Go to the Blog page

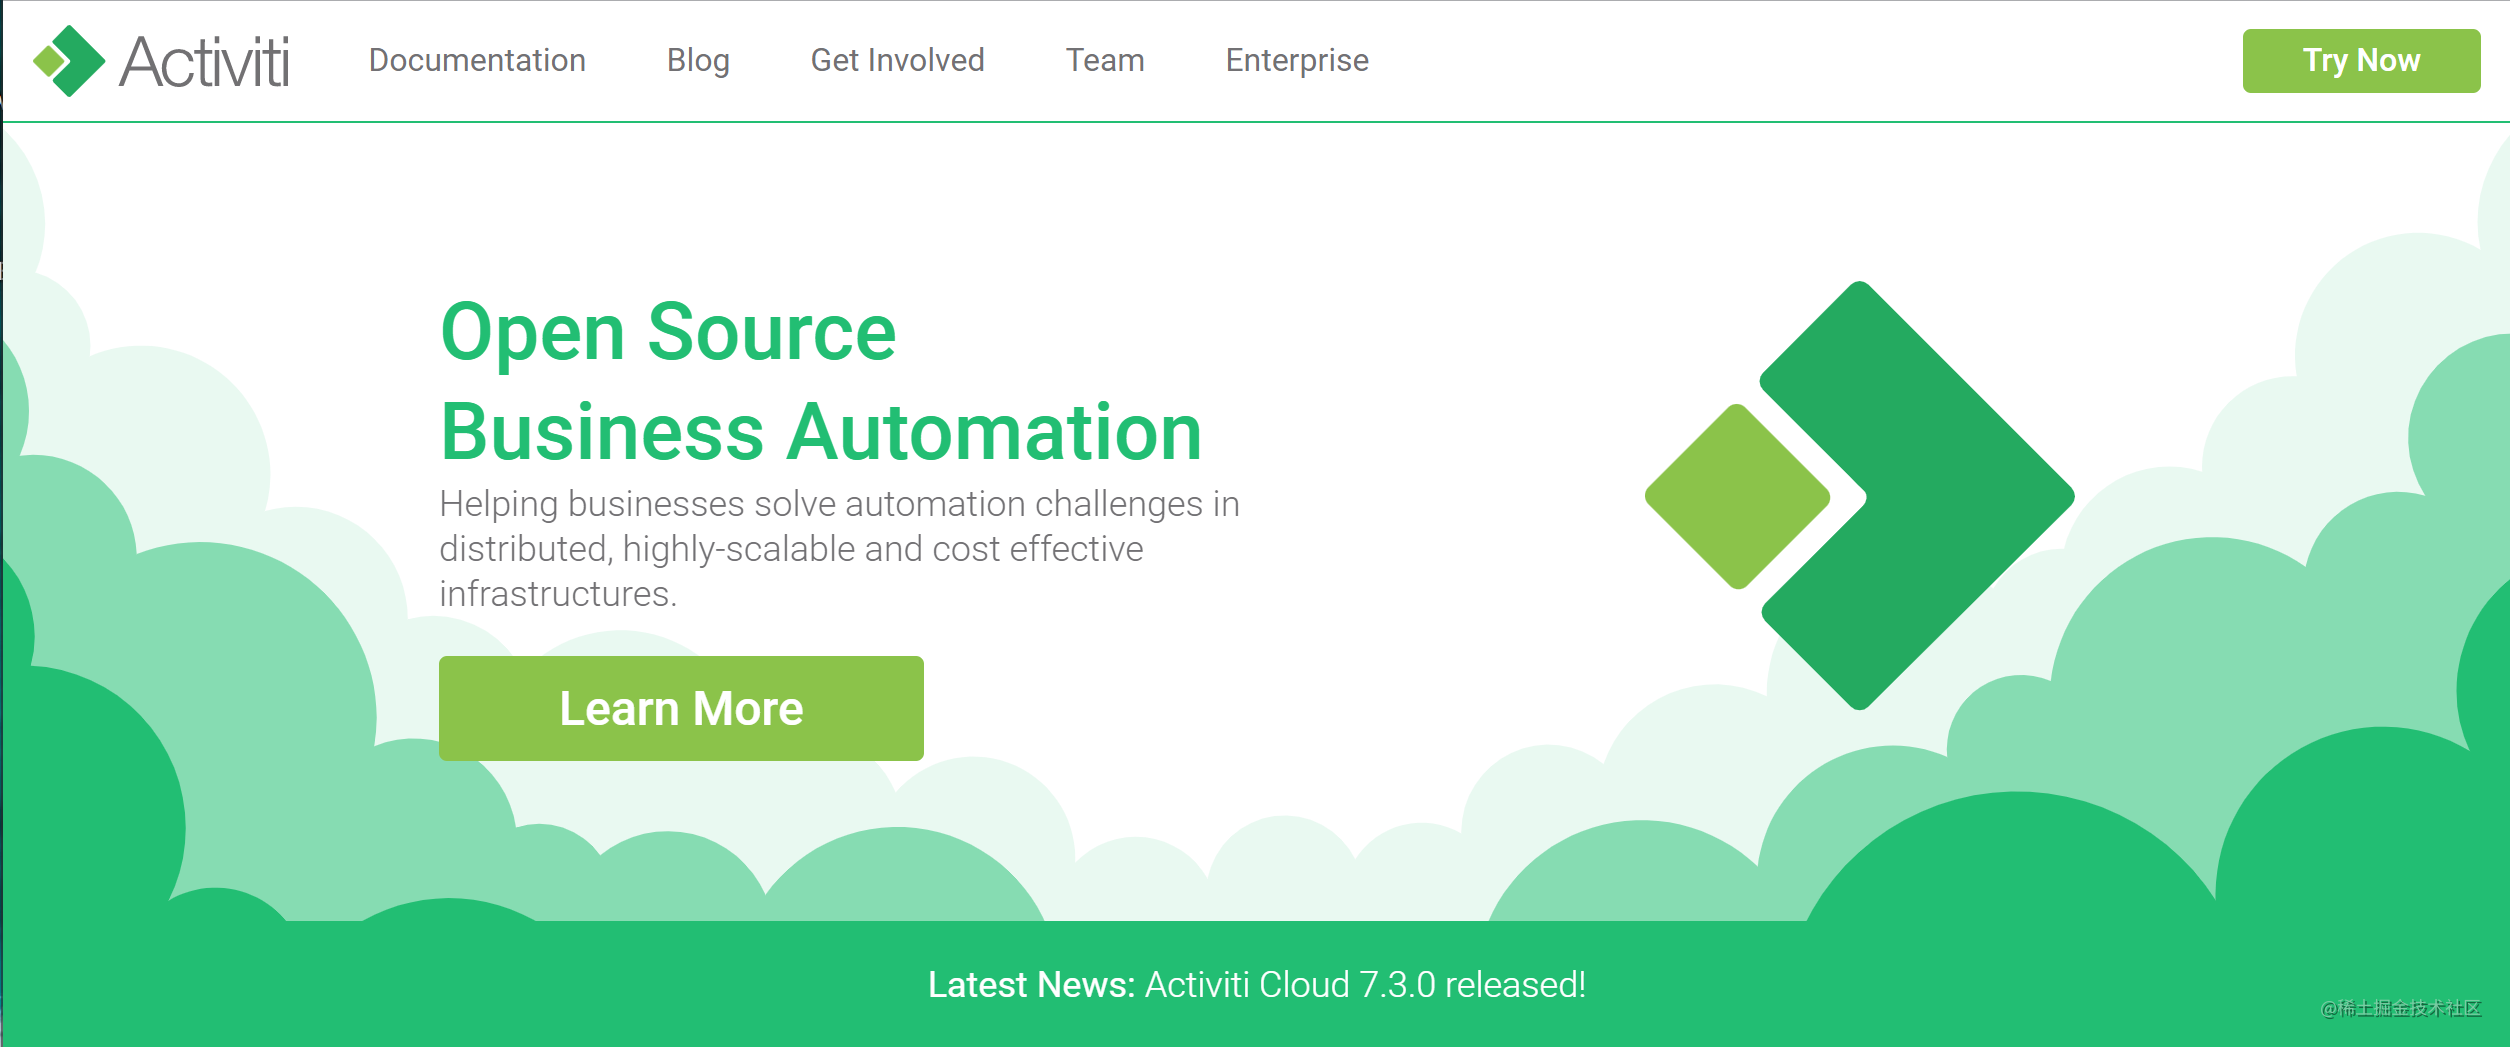698,60
